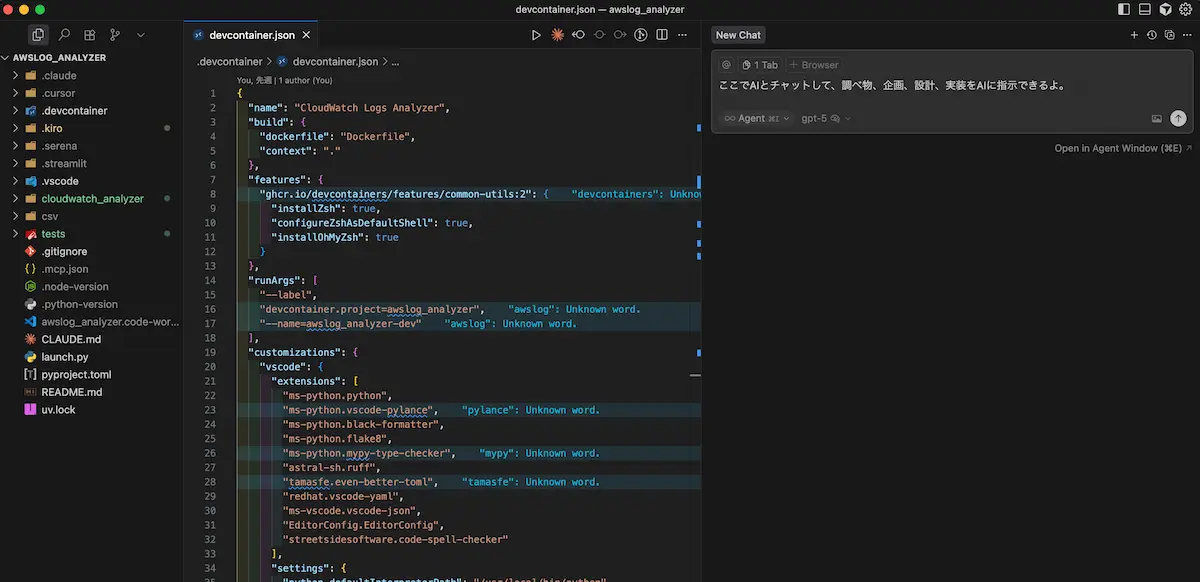Open chat history clock icon

tap(1152, 35)
